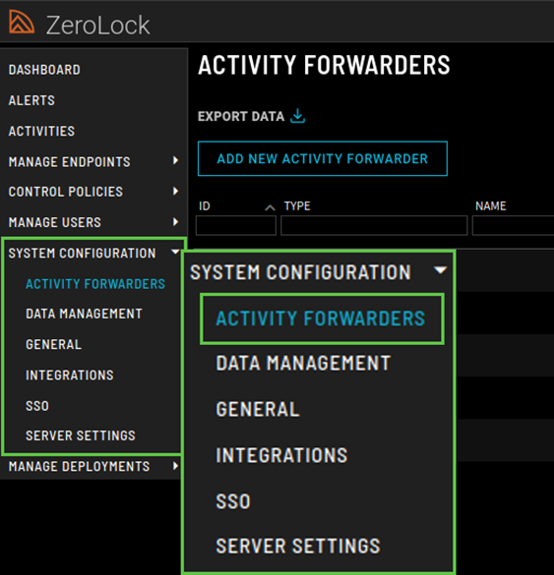The image size is (554, 575).
Task: Open the Manage Endpoints menu item
Action: (x=69, y=162)
